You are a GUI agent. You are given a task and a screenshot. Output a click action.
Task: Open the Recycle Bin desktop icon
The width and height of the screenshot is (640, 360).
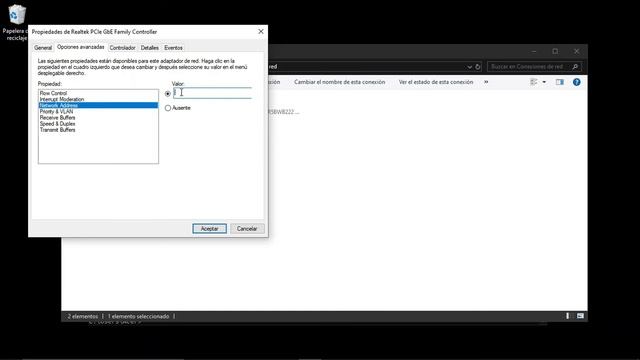point(16,21)
